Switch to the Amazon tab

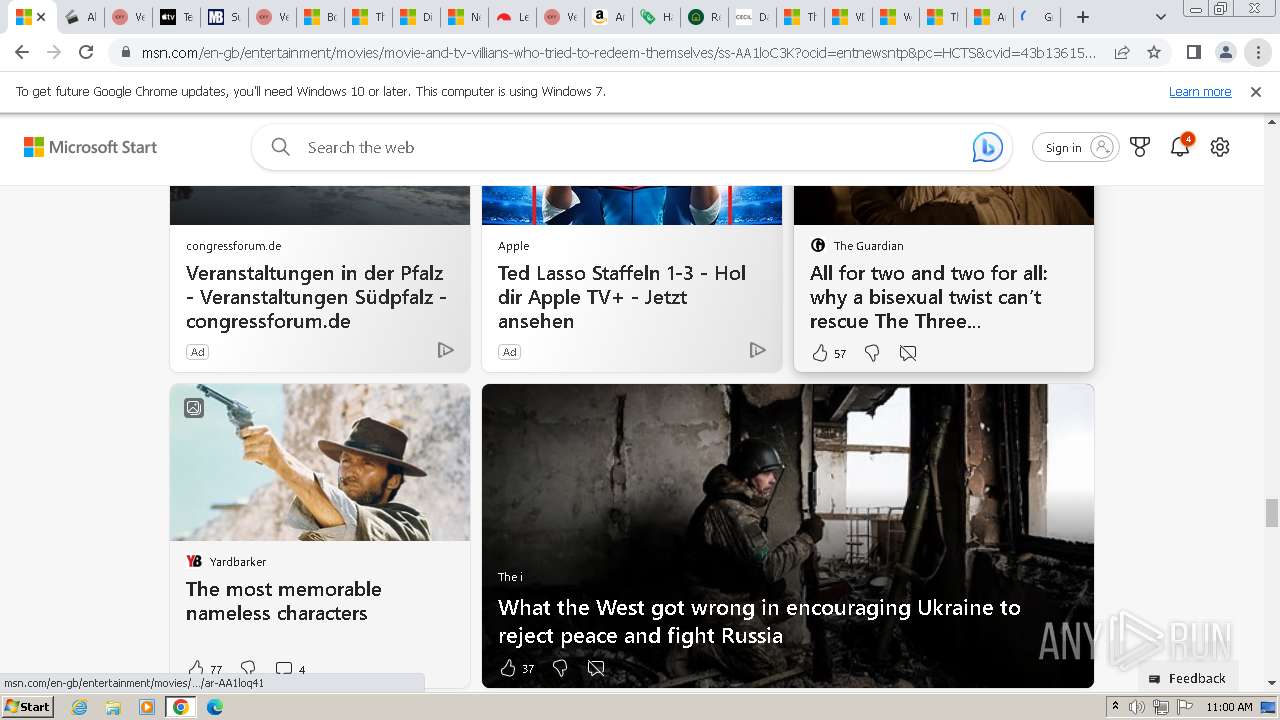(608, 17)
